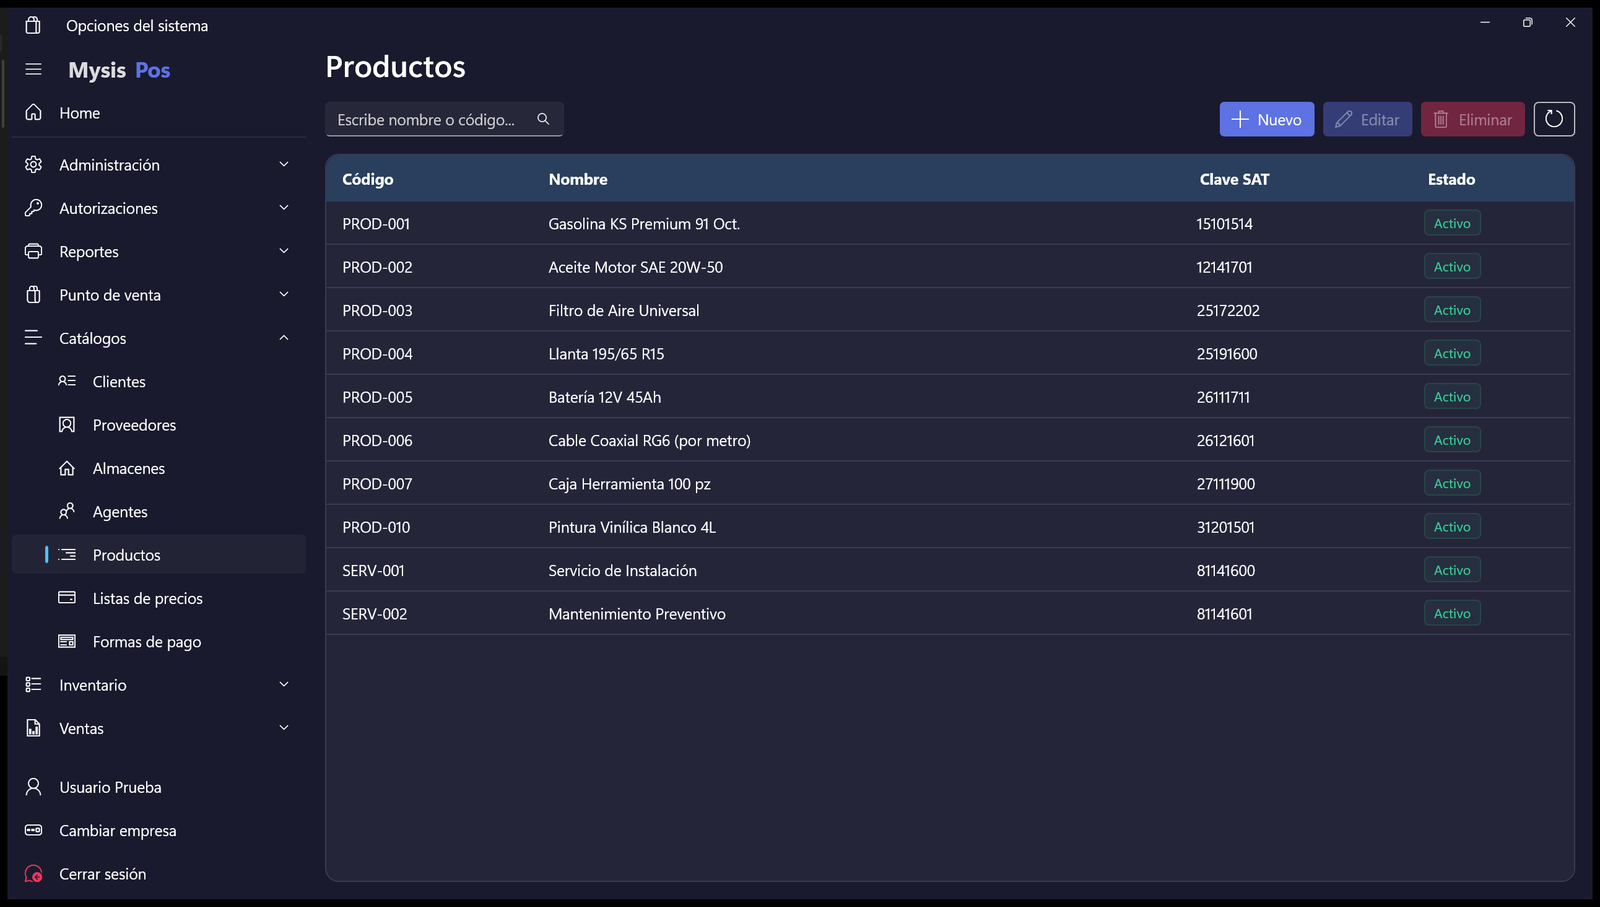Image resolution: width=1600 pixels, height=907 pixels.
Task: Click the Cerrar sesión logout icon
Action: tap(33, 874)
